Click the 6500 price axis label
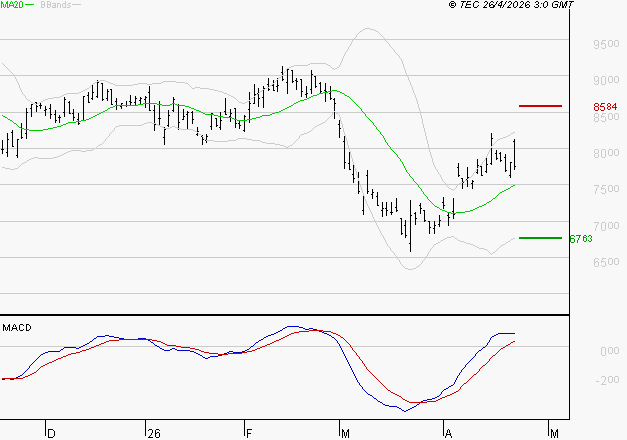 [x=606, y=262]
